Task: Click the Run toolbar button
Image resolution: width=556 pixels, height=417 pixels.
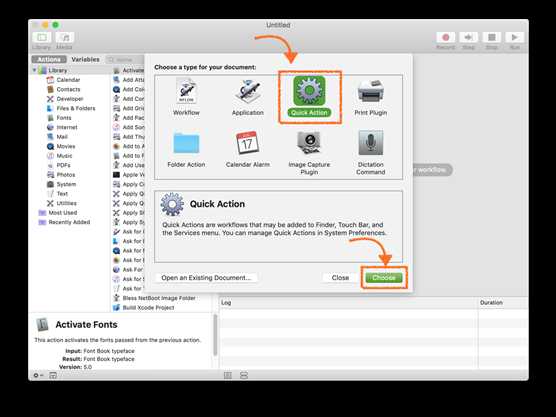Action: coord(515,37)
